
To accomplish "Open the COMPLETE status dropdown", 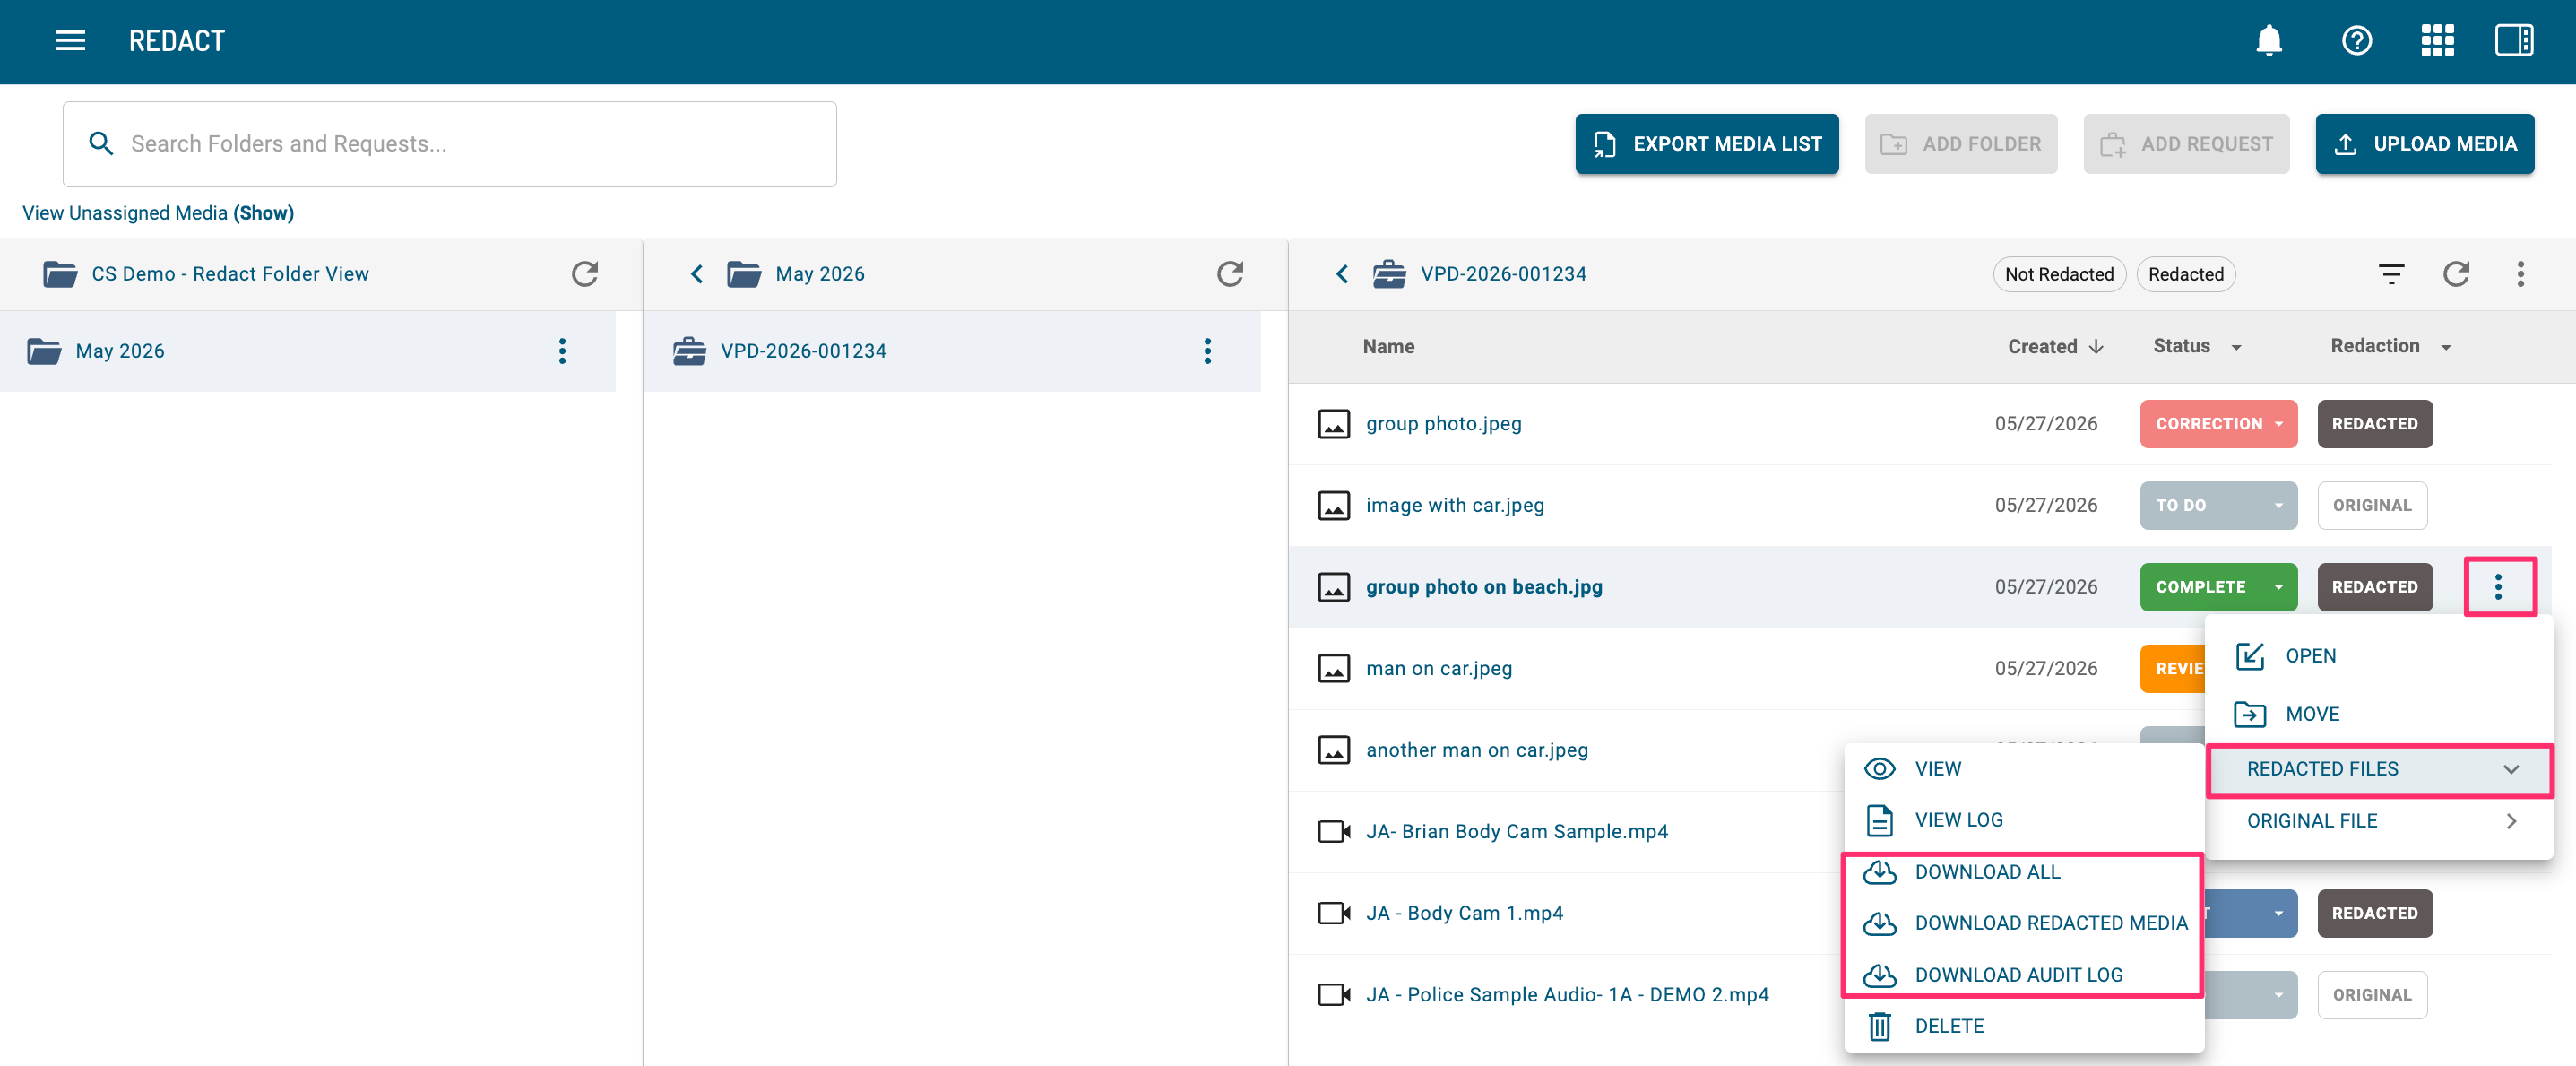I will point(2218,587).
